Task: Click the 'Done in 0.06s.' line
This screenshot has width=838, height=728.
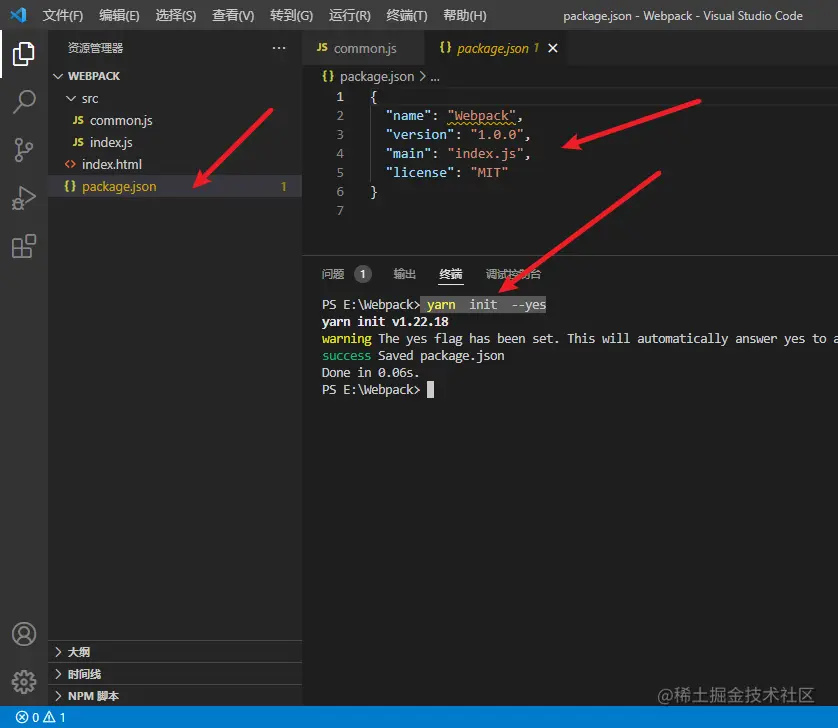Action: [x=370, y=373]
